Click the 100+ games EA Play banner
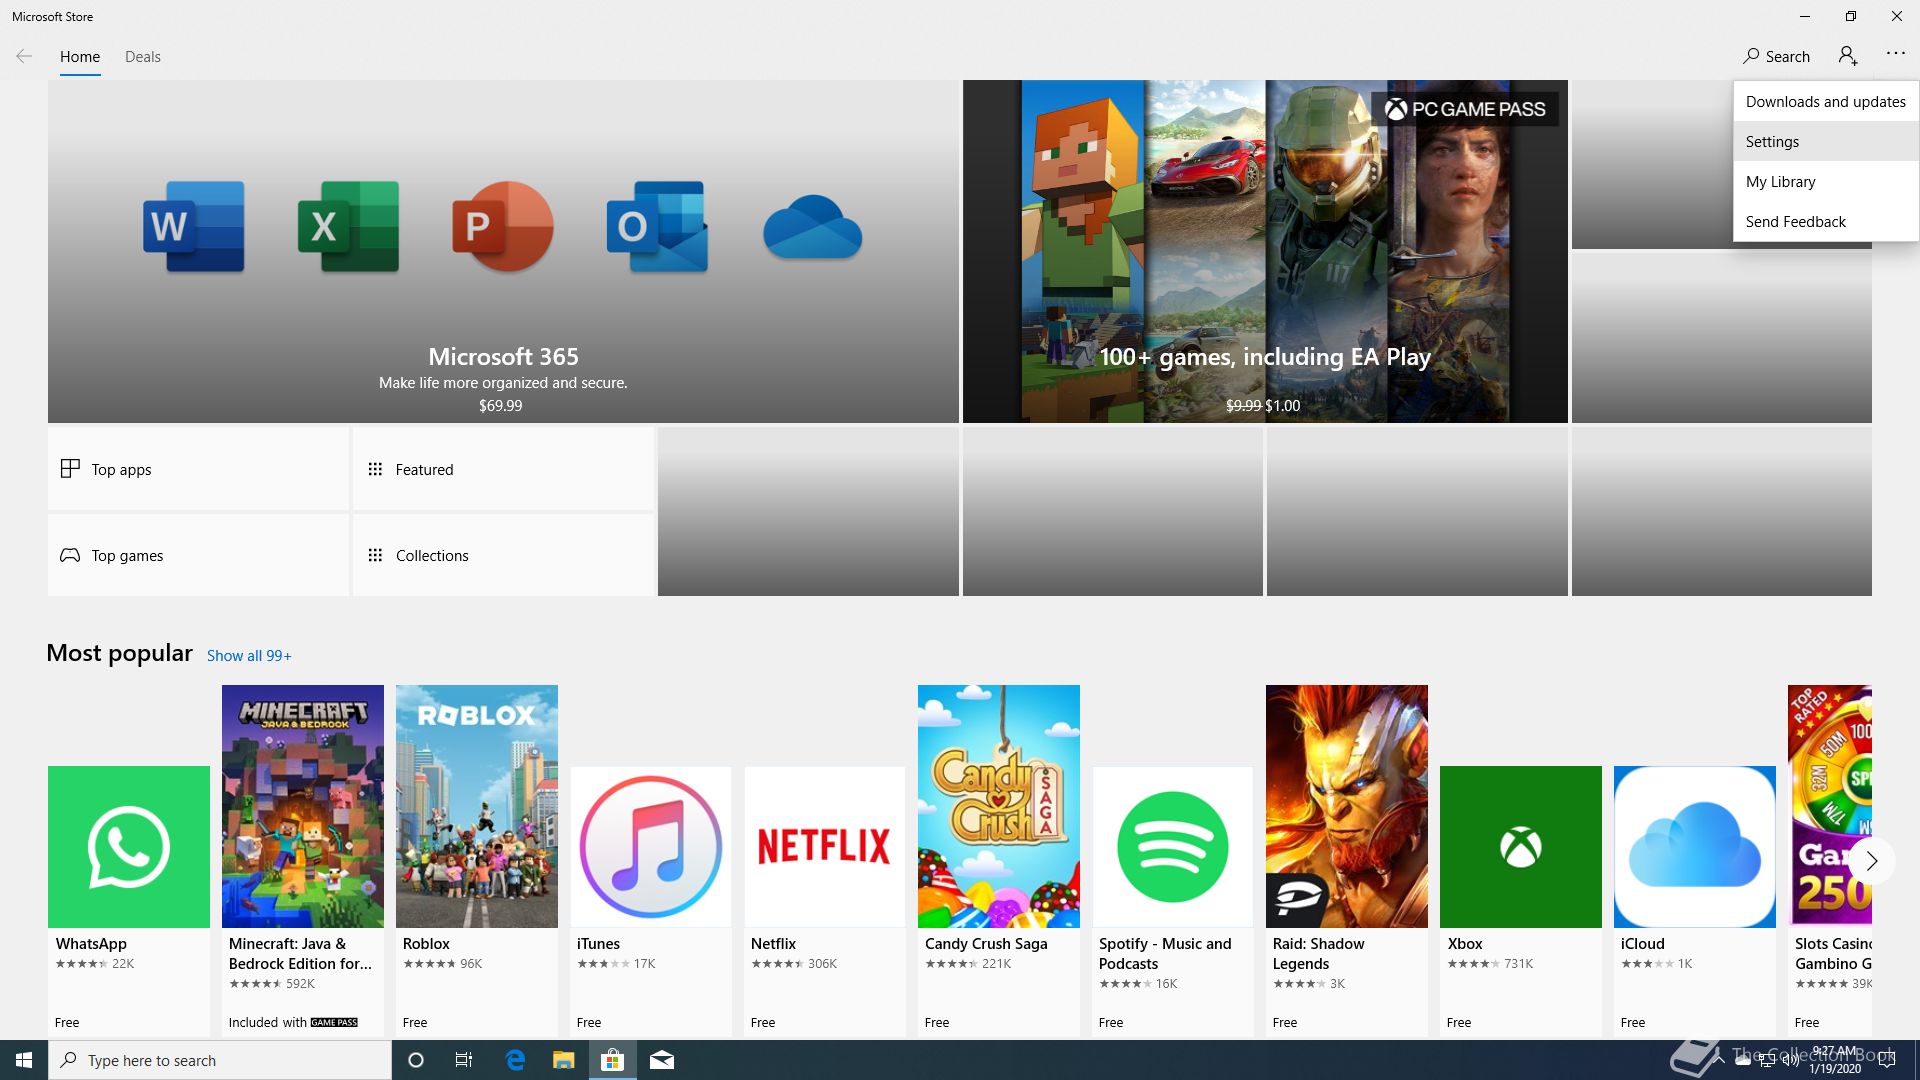 pyautogui.click(x=1265, y=251)
